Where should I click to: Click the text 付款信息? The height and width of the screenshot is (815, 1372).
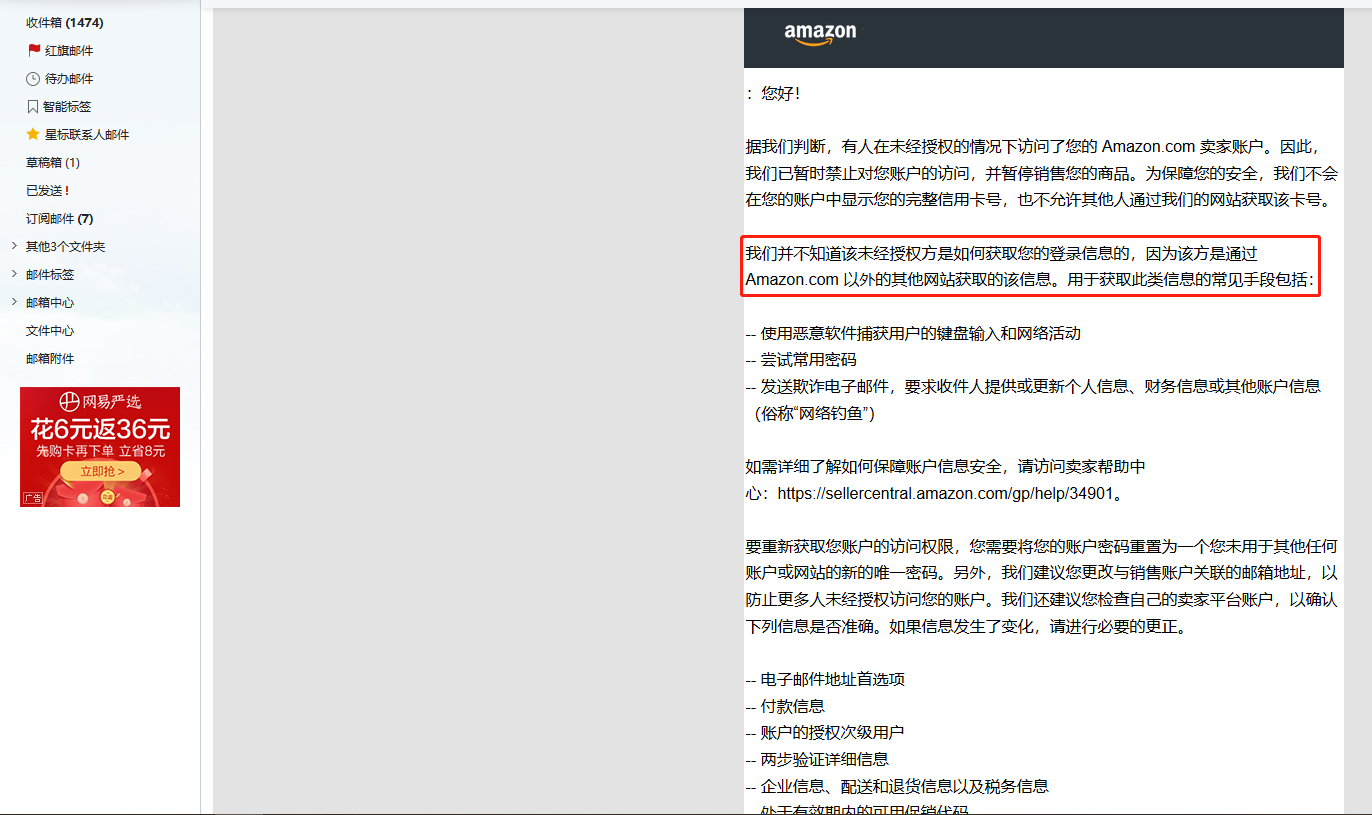pos(793,706)
